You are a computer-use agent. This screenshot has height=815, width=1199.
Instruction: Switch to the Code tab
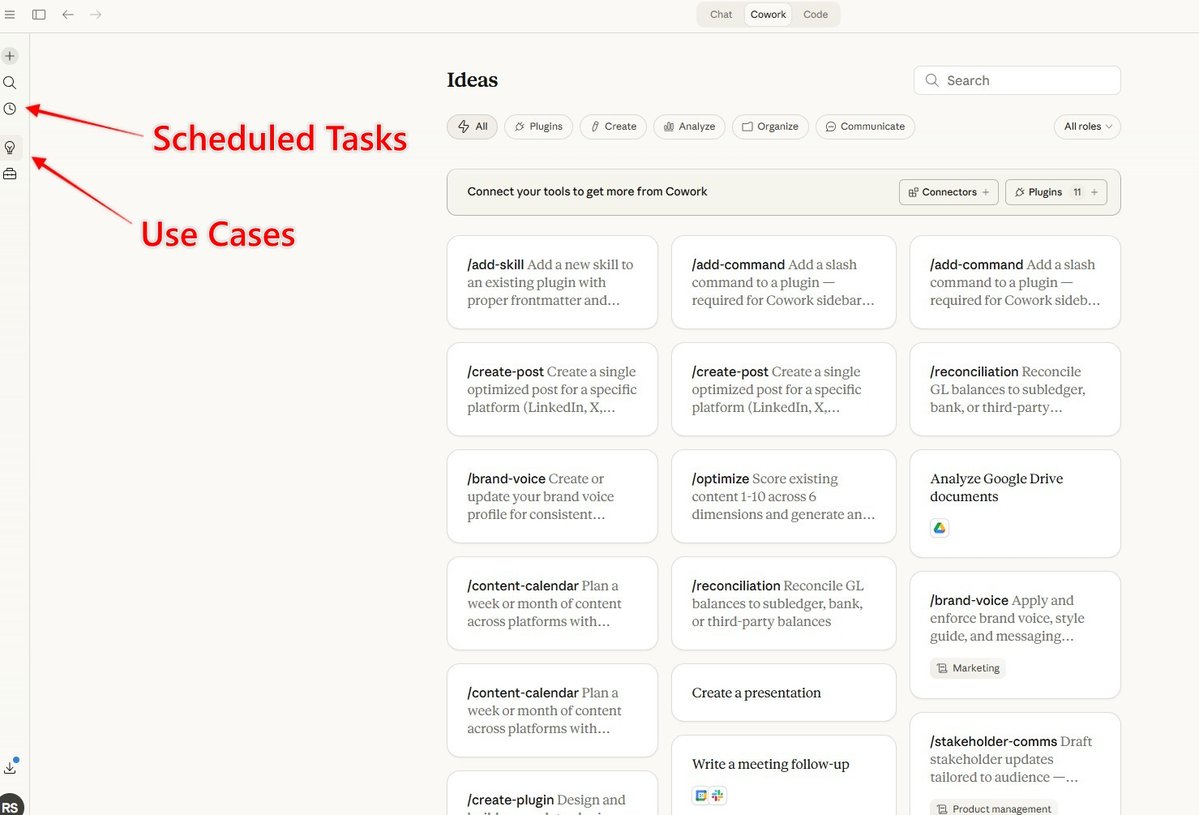click(815, 15)
